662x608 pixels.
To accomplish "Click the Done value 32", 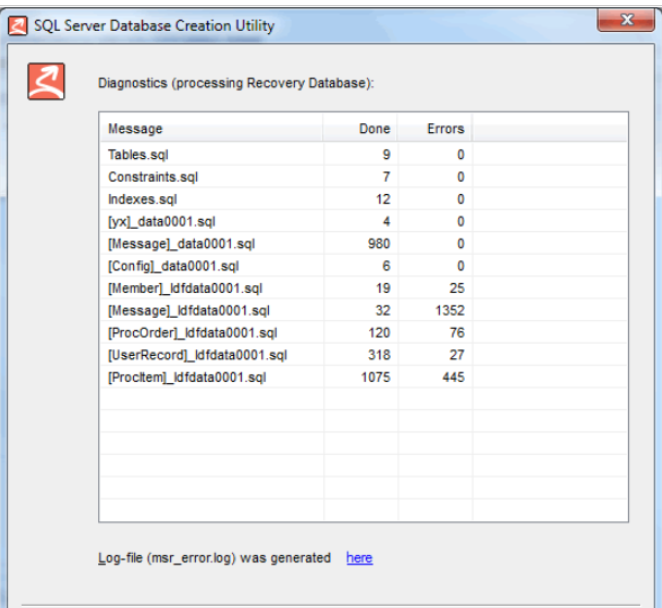I will (x=383, y=311).
